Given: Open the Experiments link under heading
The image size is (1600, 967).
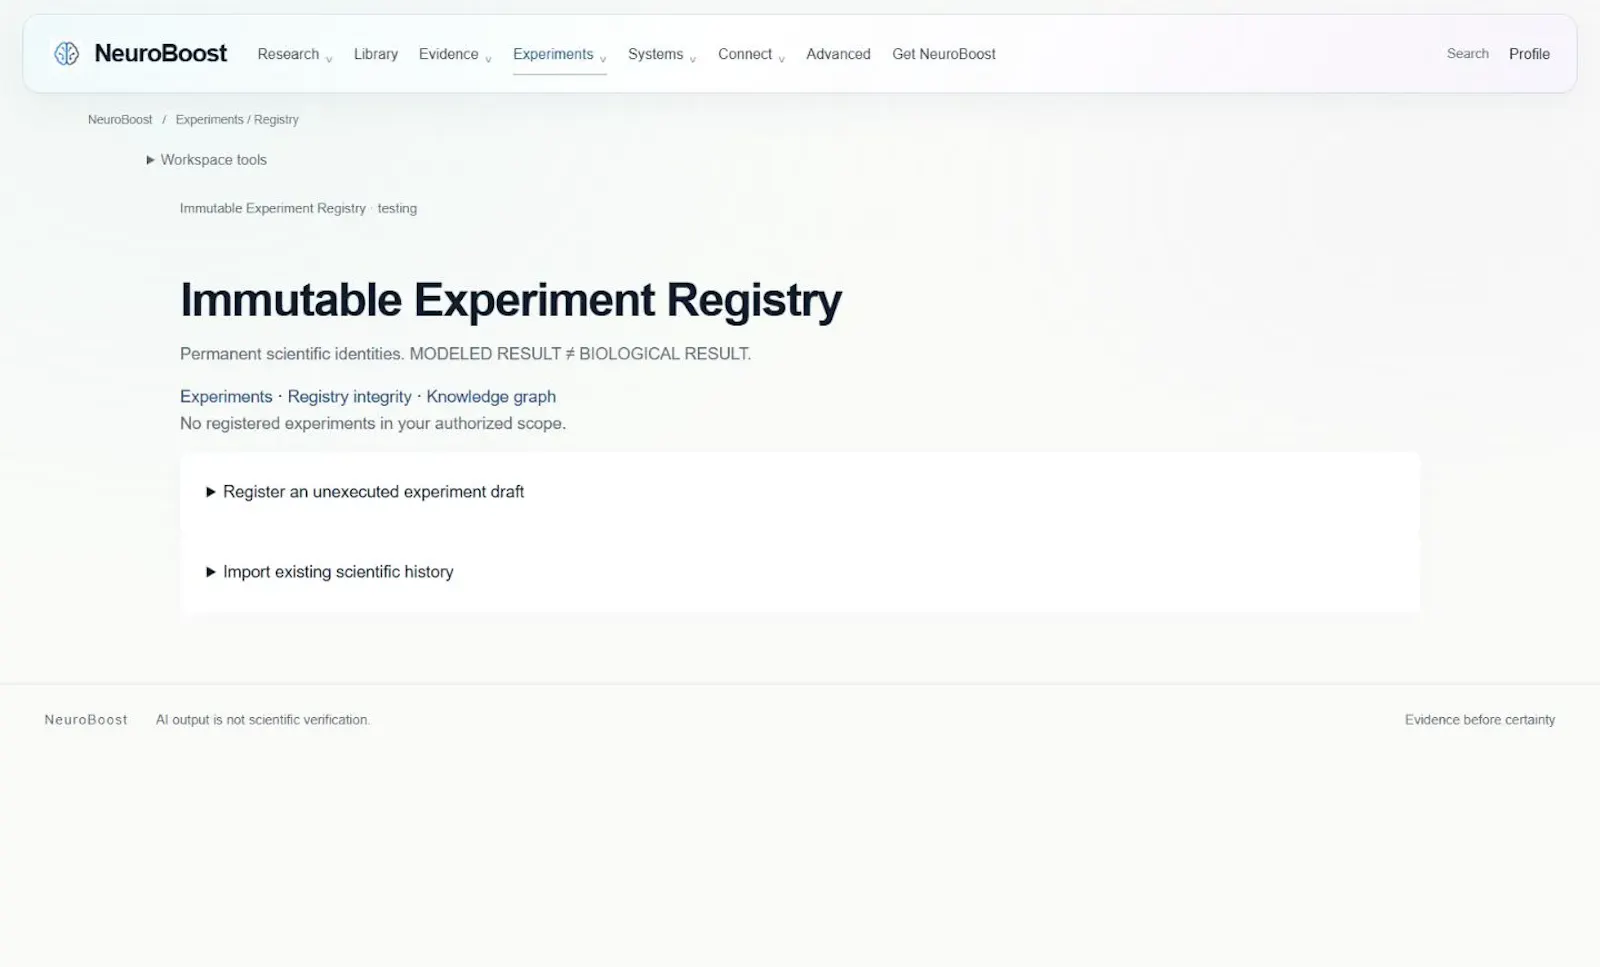Looking at the screenshot, I should (226, 397).
